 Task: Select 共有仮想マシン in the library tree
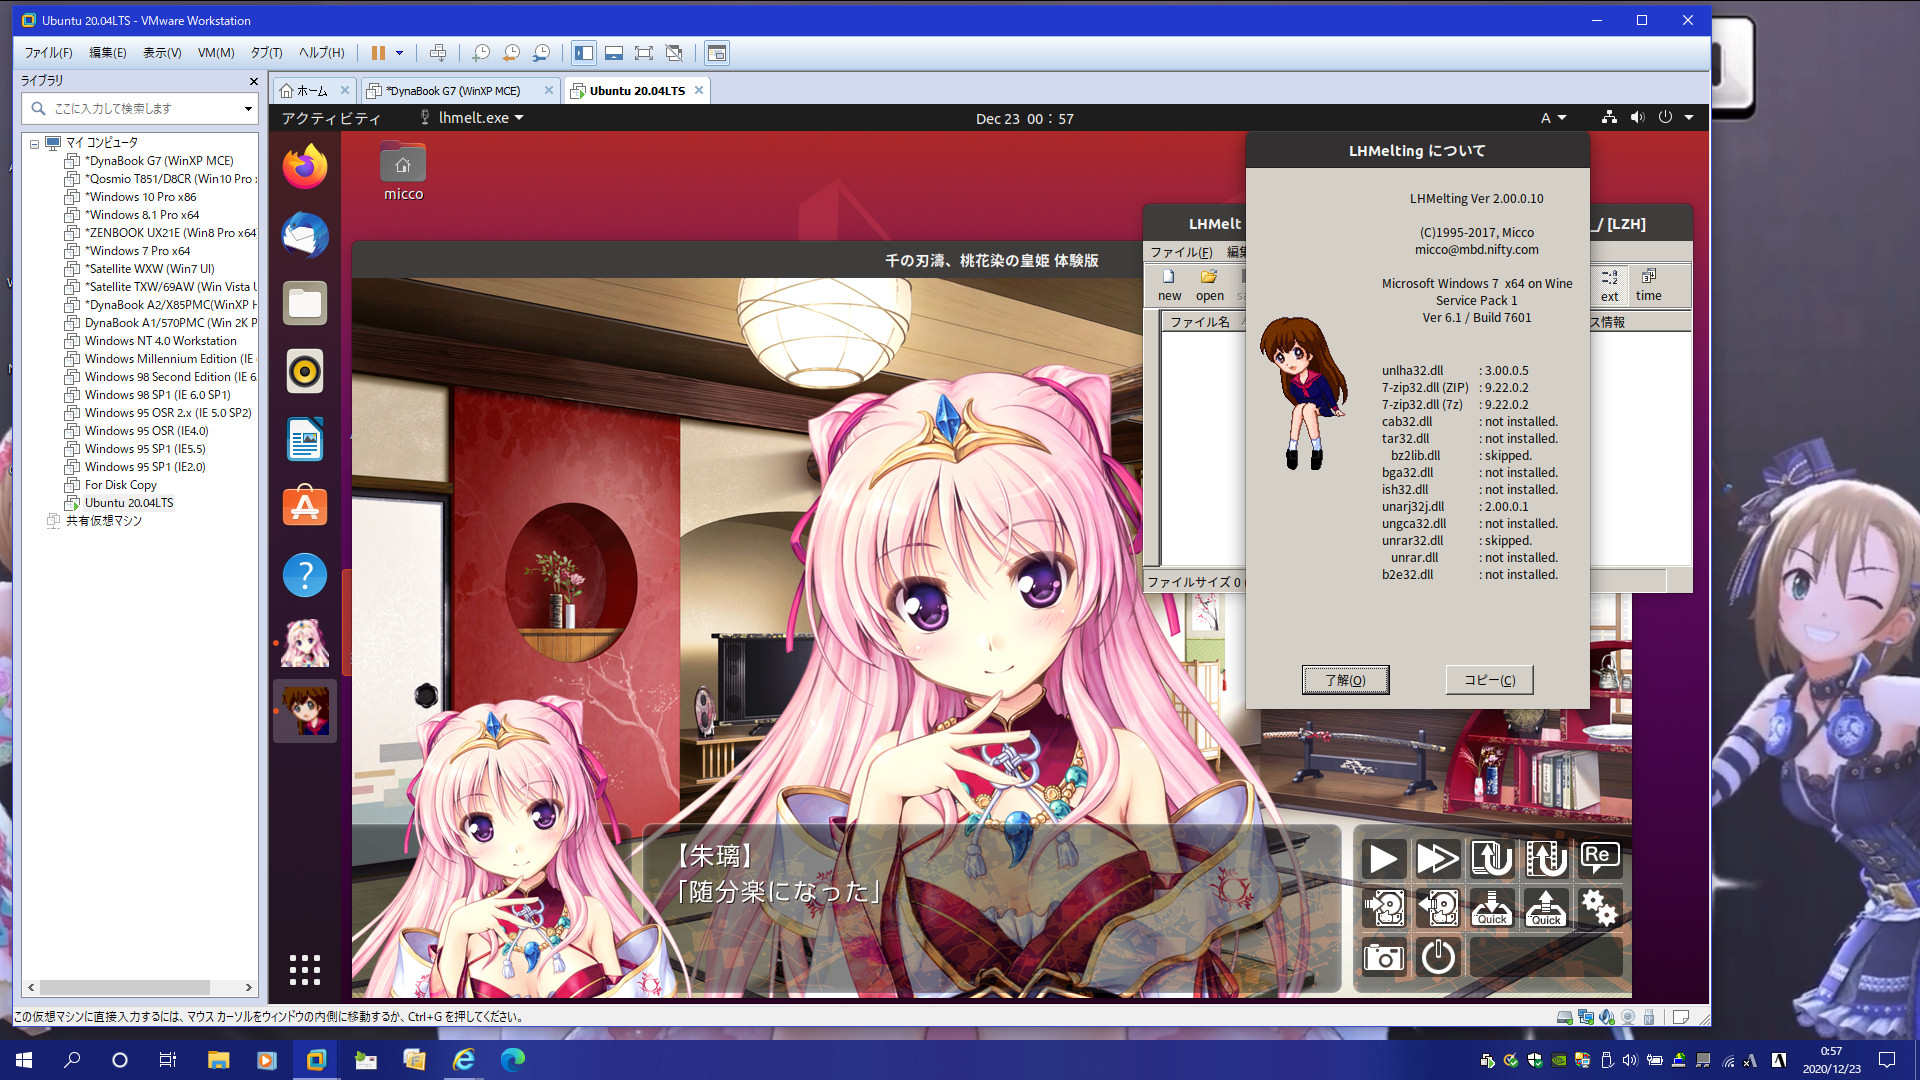point(104,521)
